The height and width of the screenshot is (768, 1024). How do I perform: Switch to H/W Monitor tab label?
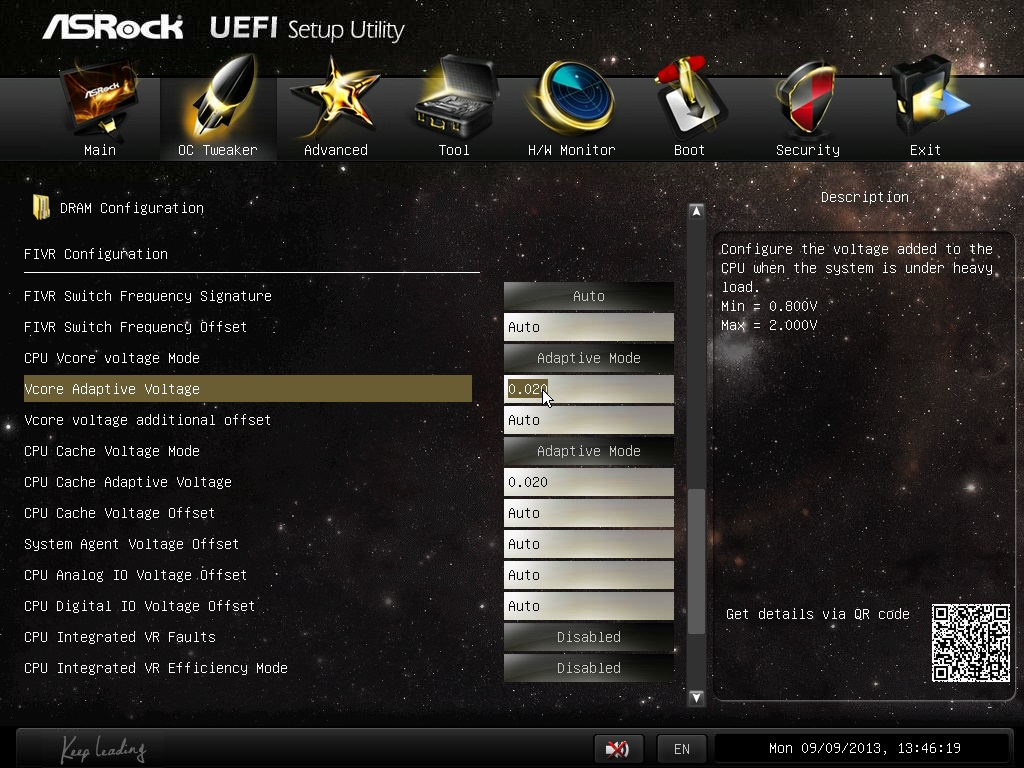(x=571, y=150)
